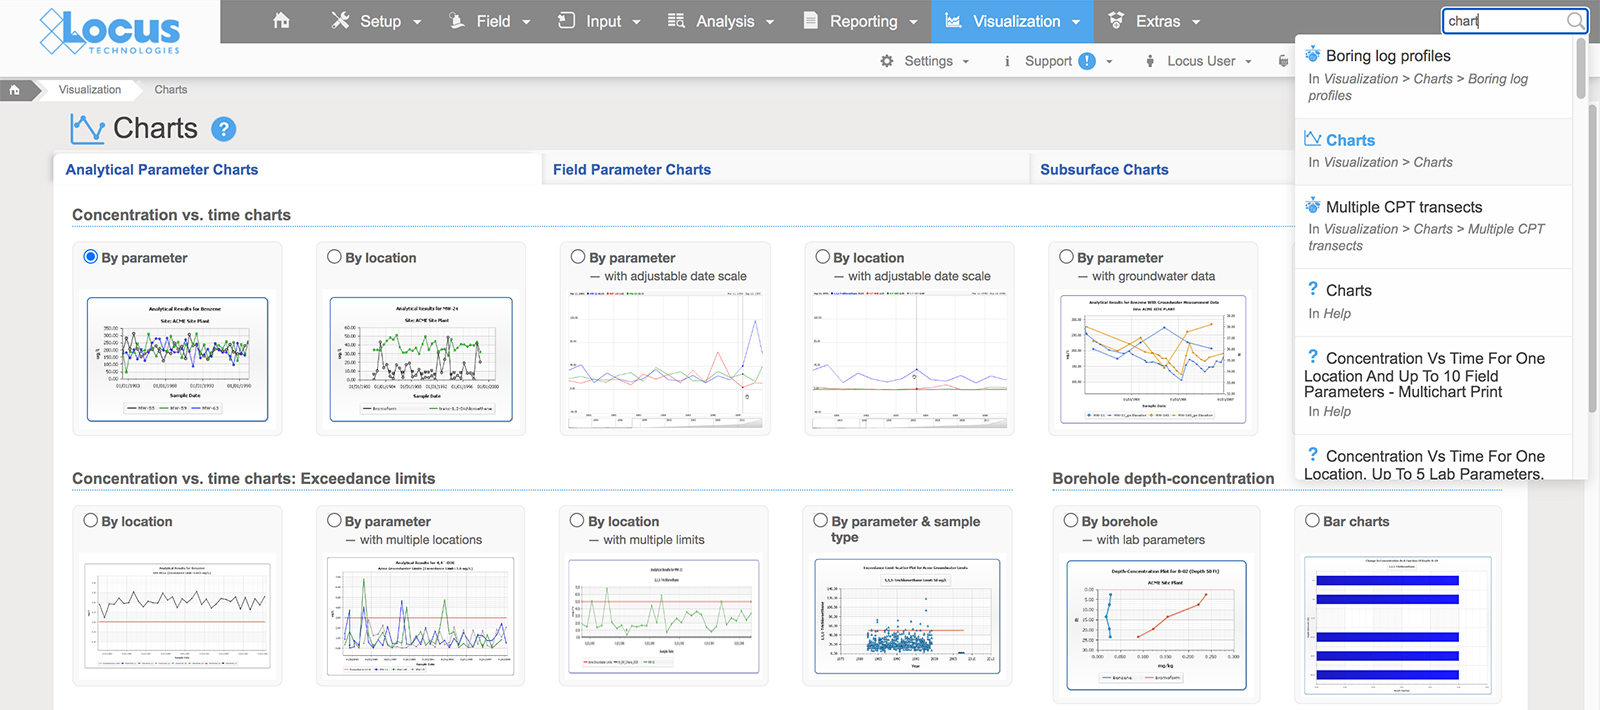
Task: Expand the Field dropdown menu
Action: click(x=526, y=22)
